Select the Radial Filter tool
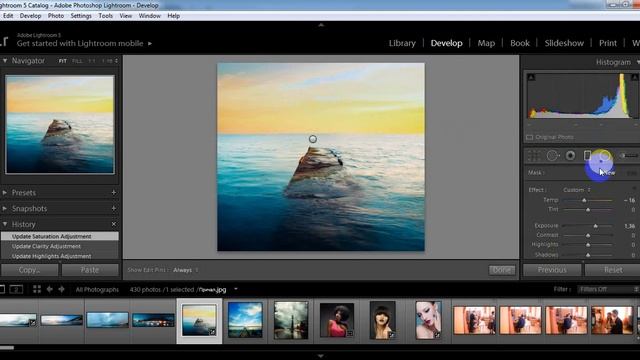The height and width of the screenshot is (360, 640). (604, 156)
